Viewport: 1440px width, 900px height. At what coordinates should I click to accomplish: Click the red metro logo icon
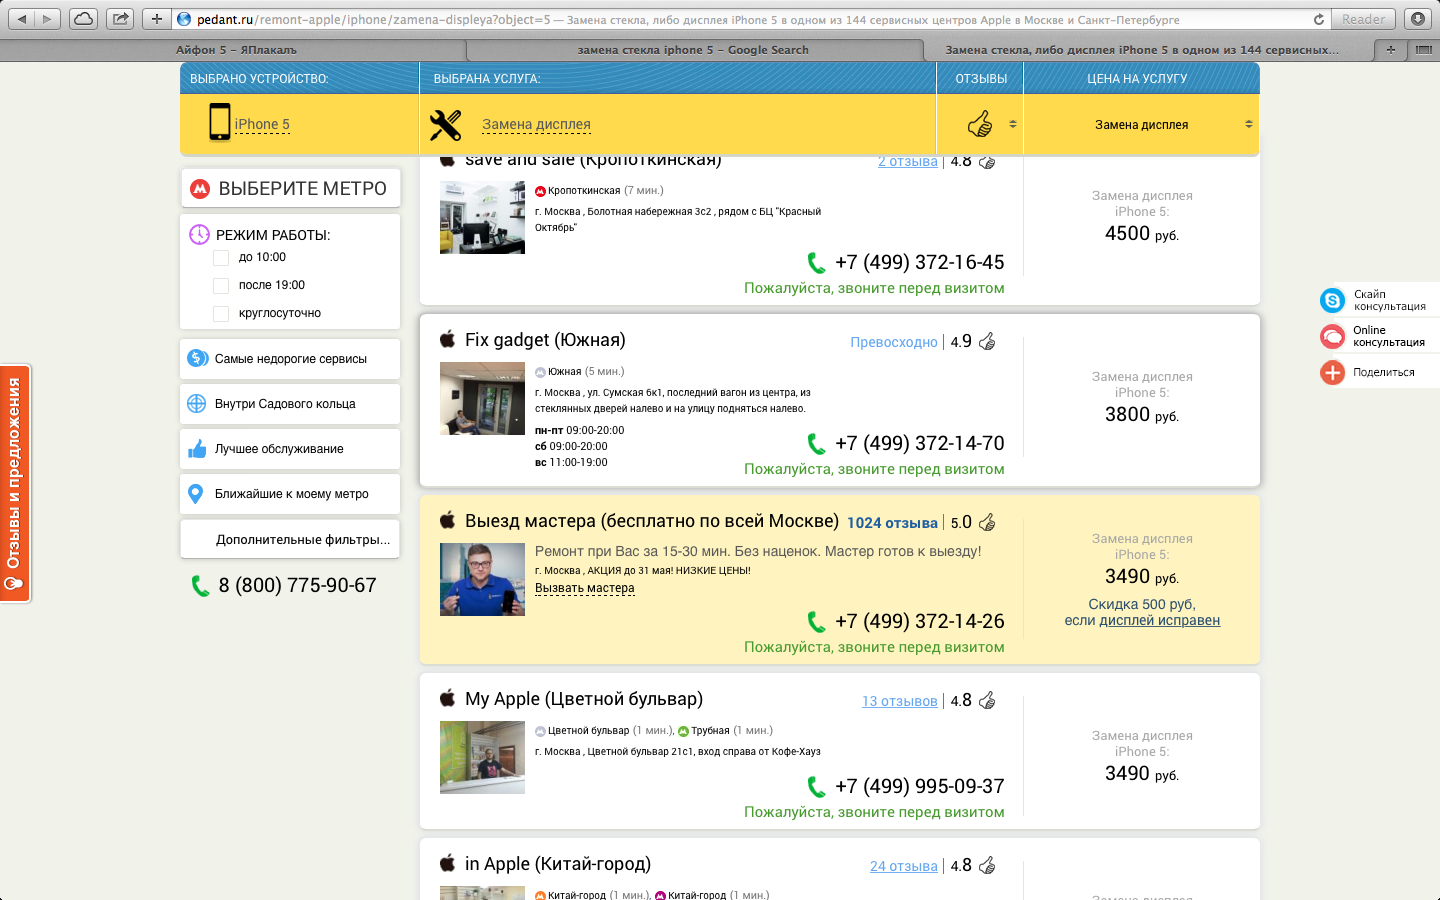click(200, 188)
